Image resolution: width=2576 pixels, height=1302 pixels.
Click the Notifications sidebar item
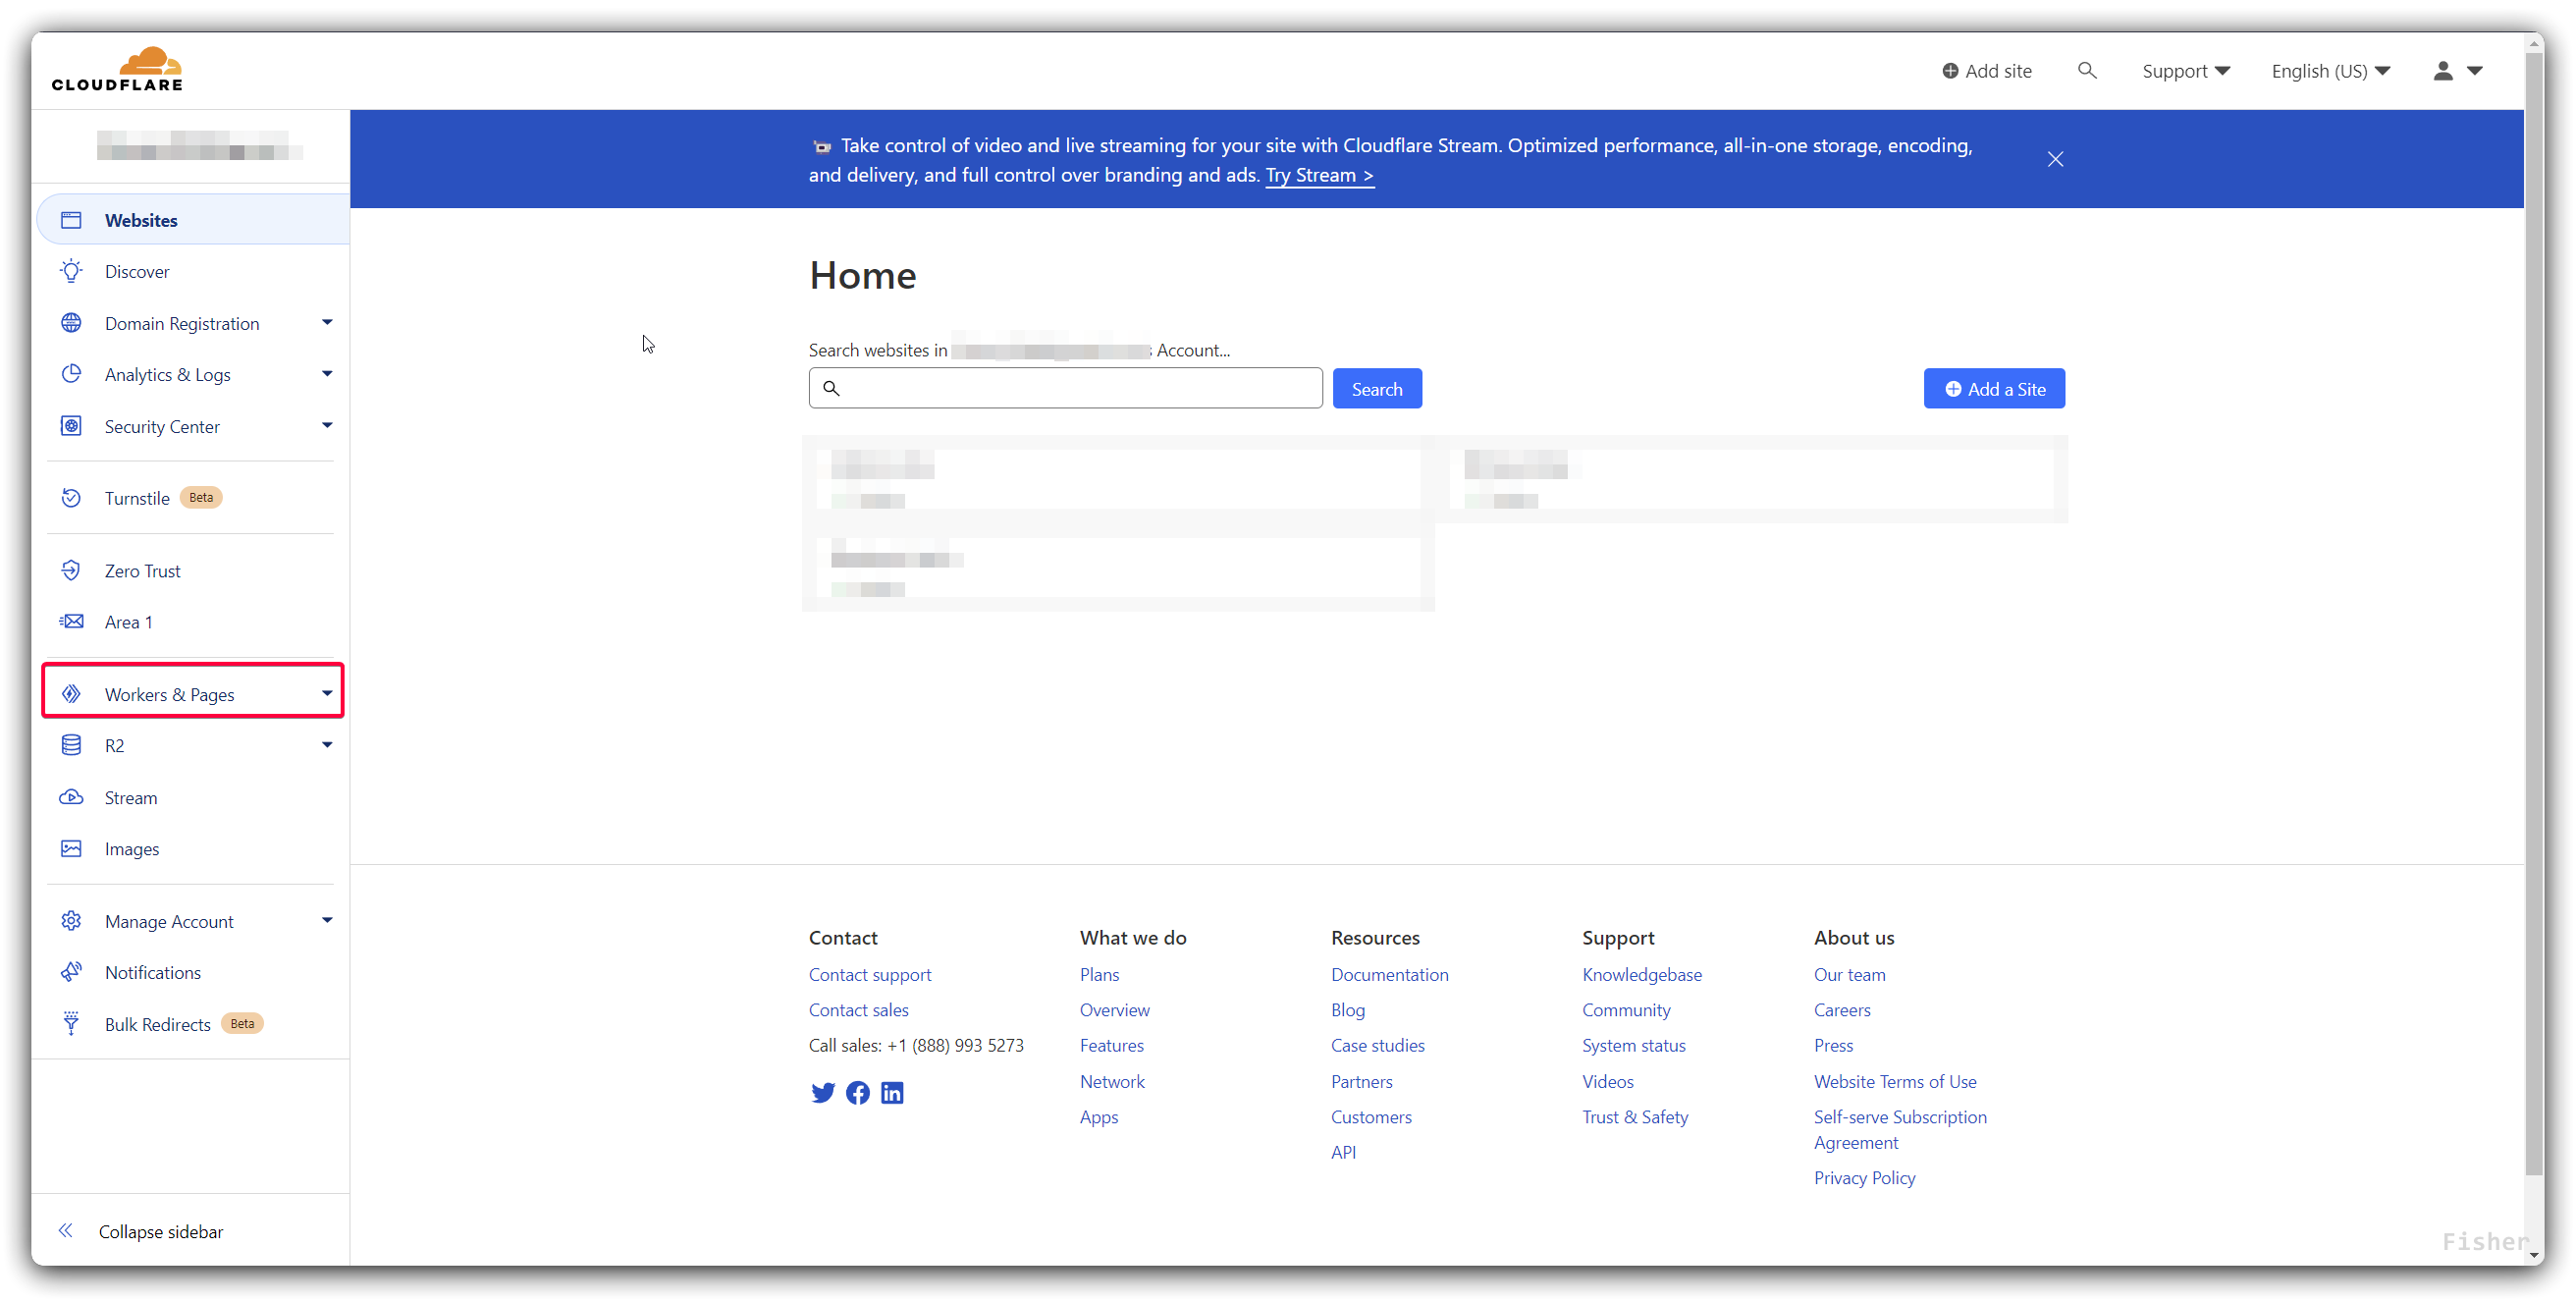[153, 971]
